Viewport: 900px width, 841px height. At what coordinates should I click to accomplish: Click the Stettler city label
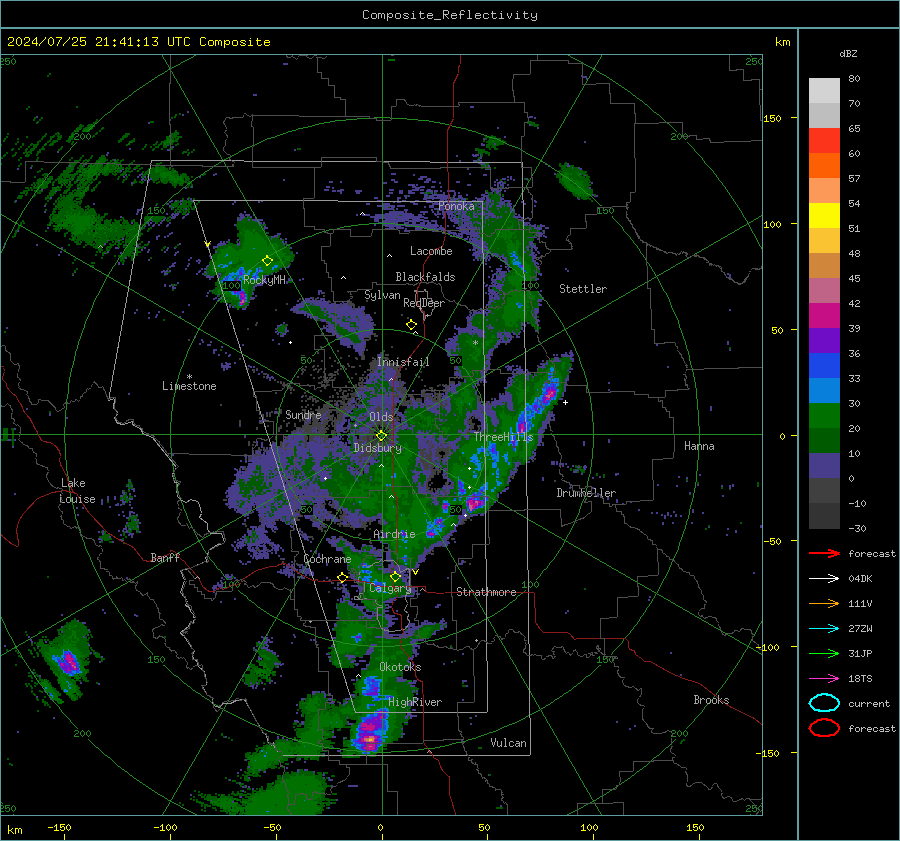coord(583,289)
